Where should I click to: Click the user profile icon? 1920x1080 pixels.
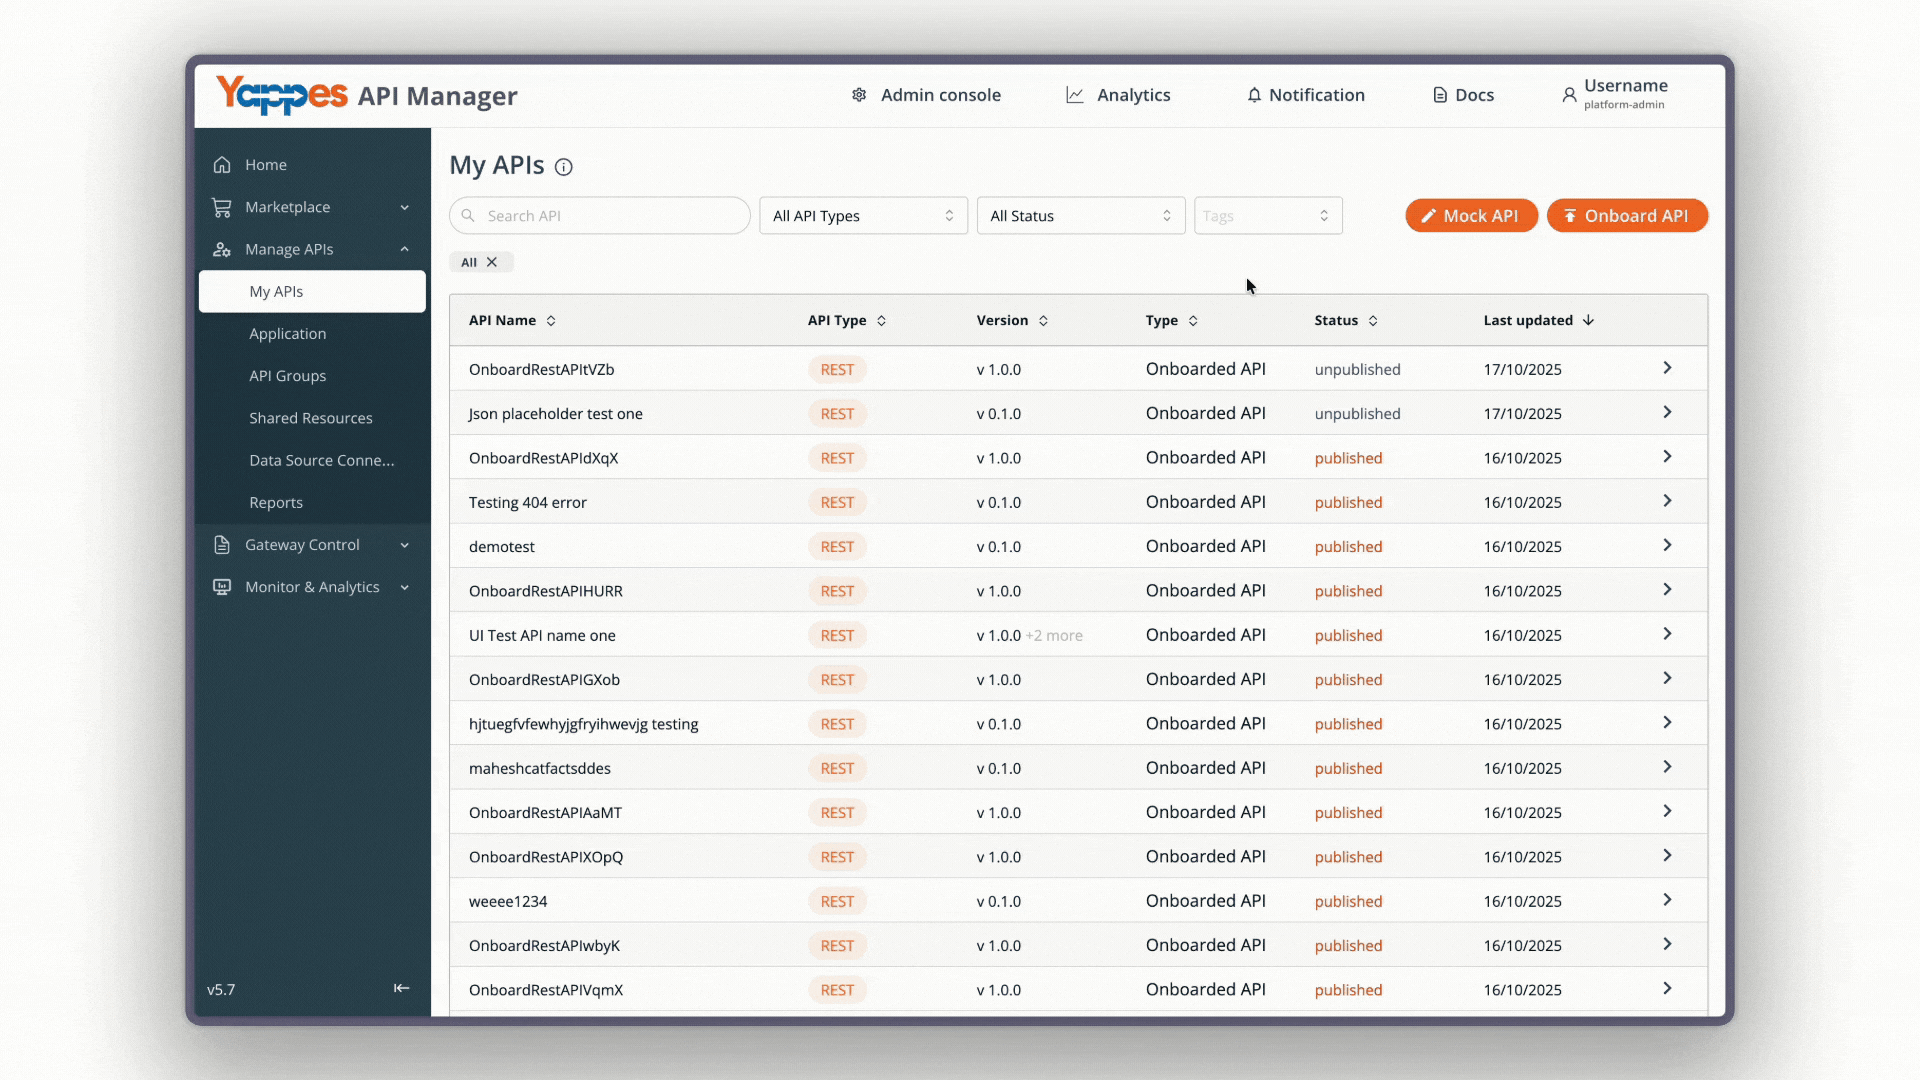(x=1569, y=95)
